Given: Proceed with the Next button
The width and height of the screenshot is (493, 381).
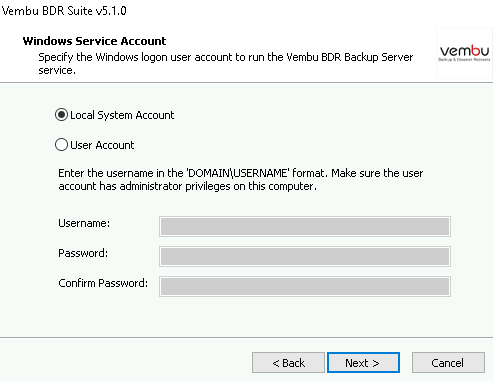Looking at the screenshot, I should [x=363, y=363].
